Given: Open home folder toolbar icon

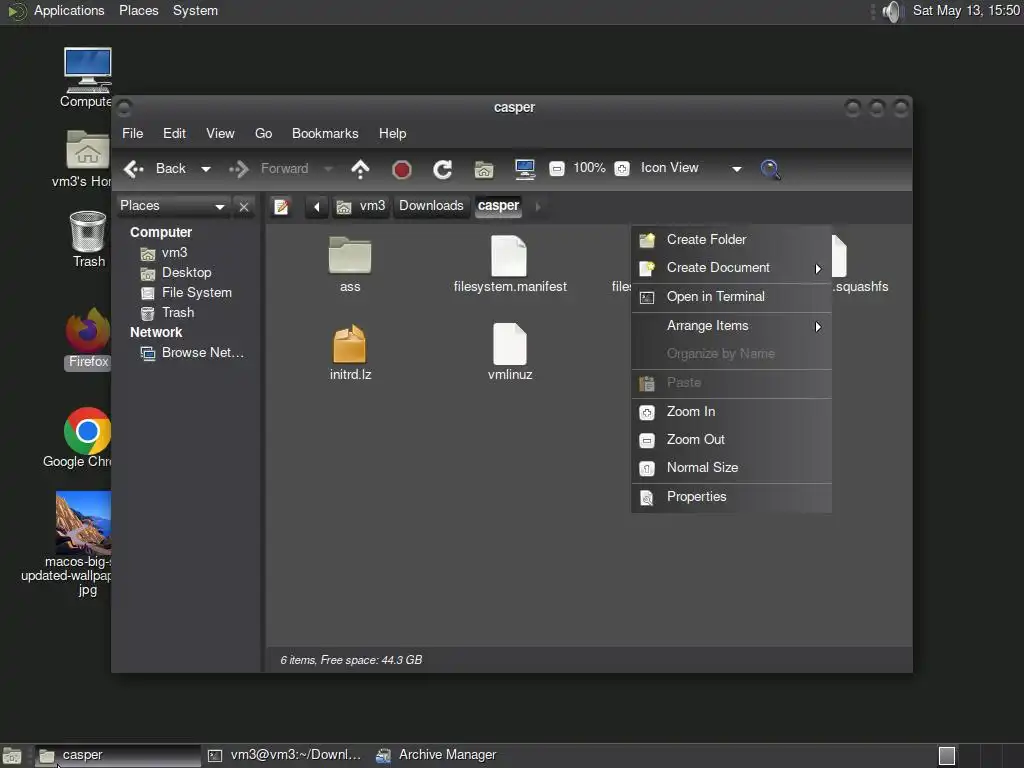Looking at the screenshot, I should (x=484, y=170).
